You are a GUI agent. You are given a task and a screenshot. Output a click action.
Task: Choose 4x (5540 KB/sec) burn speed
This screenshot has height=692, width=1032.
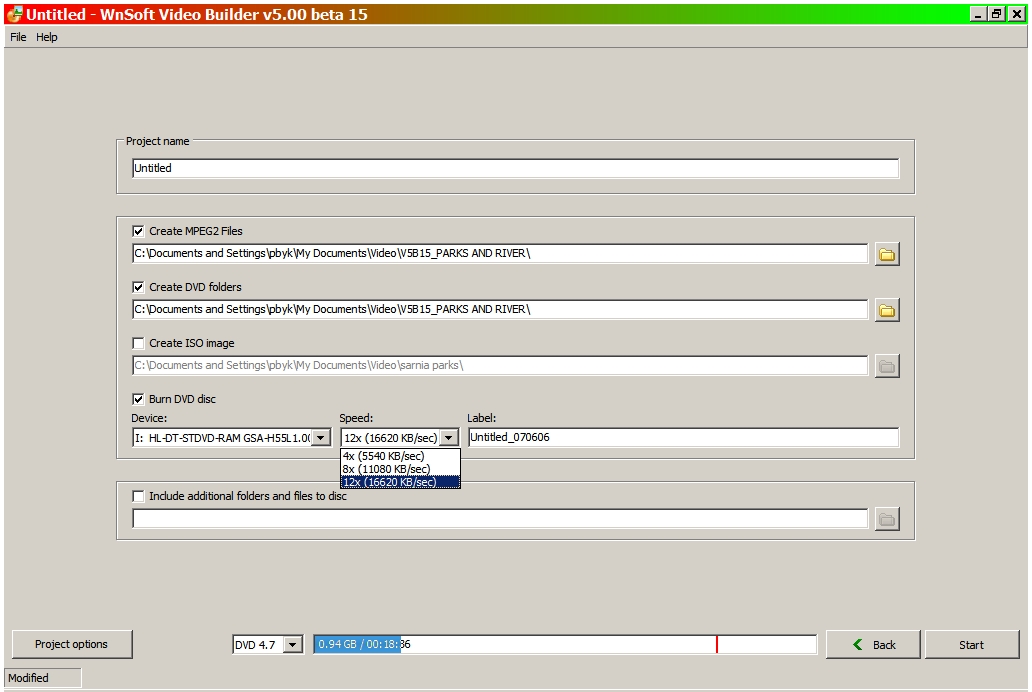[x=400, y=456]
